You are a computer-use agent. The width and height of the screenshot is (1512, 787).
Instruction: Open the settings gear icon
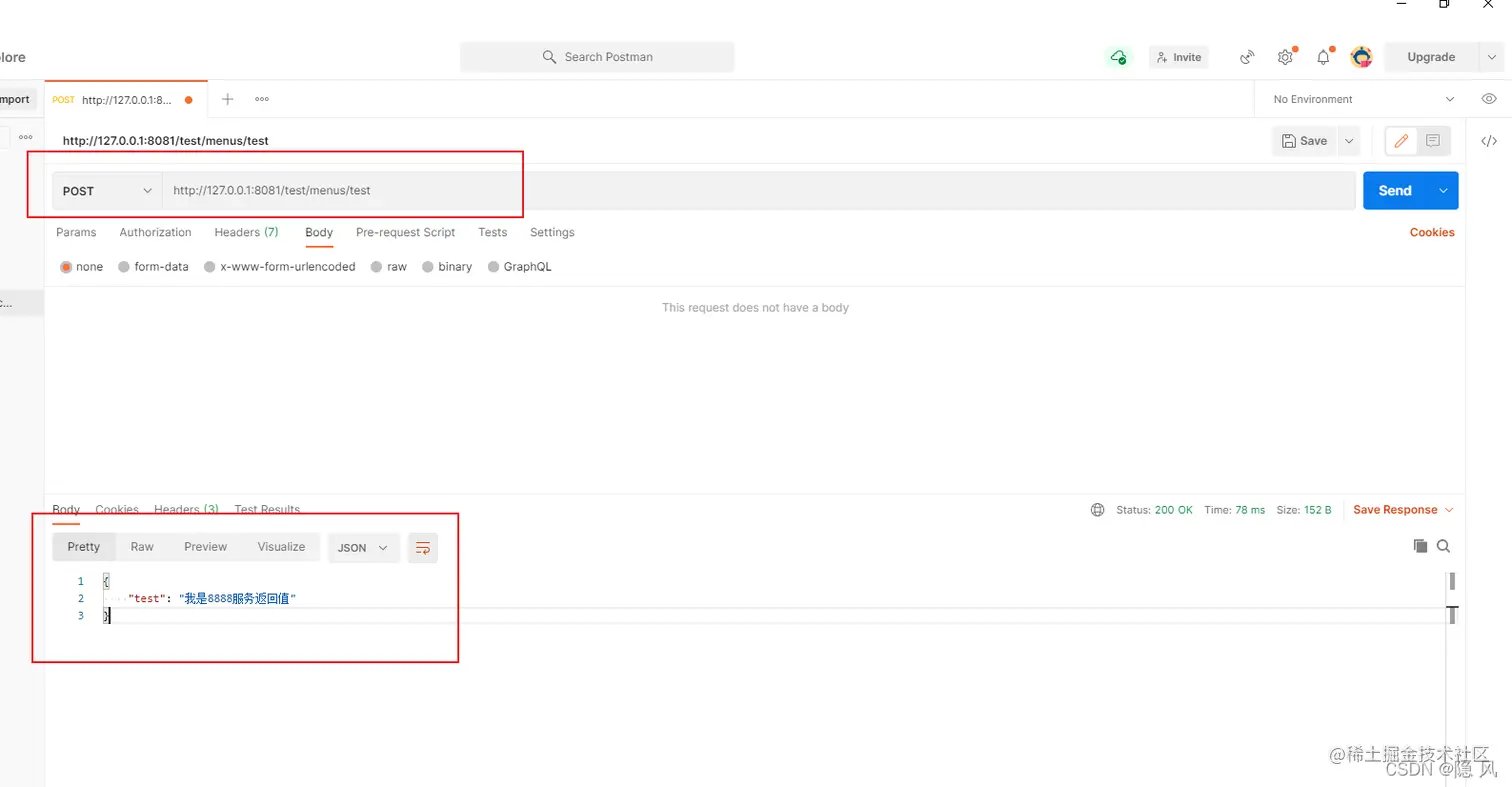coord(1285,57)
